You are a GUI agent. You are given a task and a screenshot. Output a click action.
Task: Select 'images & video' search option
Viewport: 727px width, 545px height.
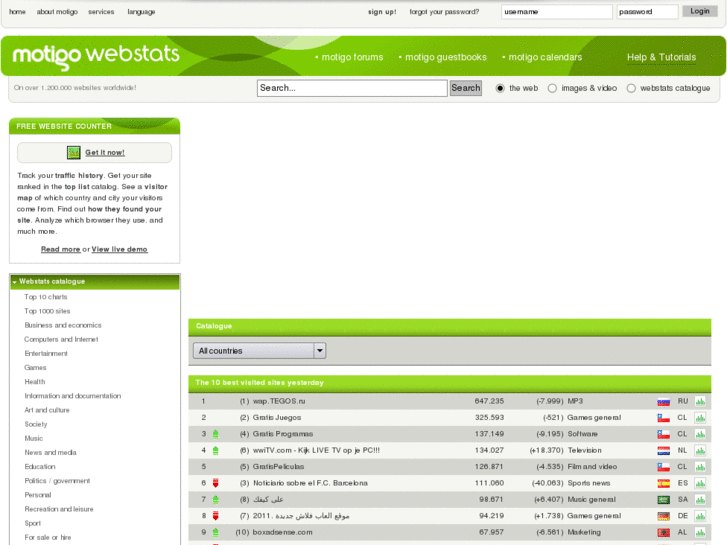click(552, 88)
